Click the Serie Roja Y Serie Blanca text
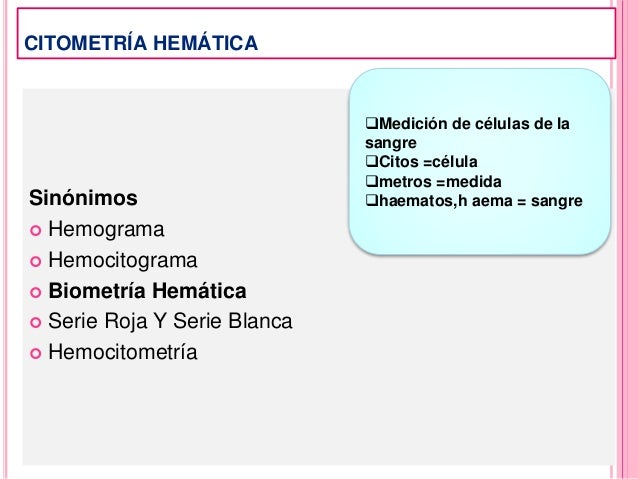 click(170, 321)
